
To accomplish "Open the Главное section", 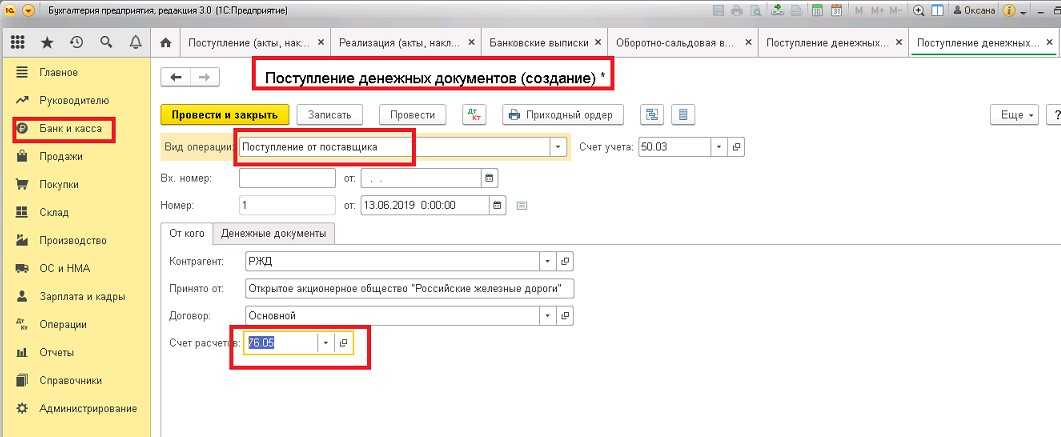I will pos(58,72).
